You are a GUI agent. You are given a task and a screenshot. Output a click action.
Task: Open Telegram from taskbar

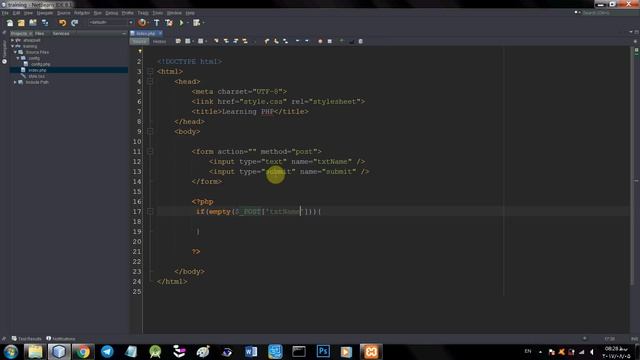(107, 352)
